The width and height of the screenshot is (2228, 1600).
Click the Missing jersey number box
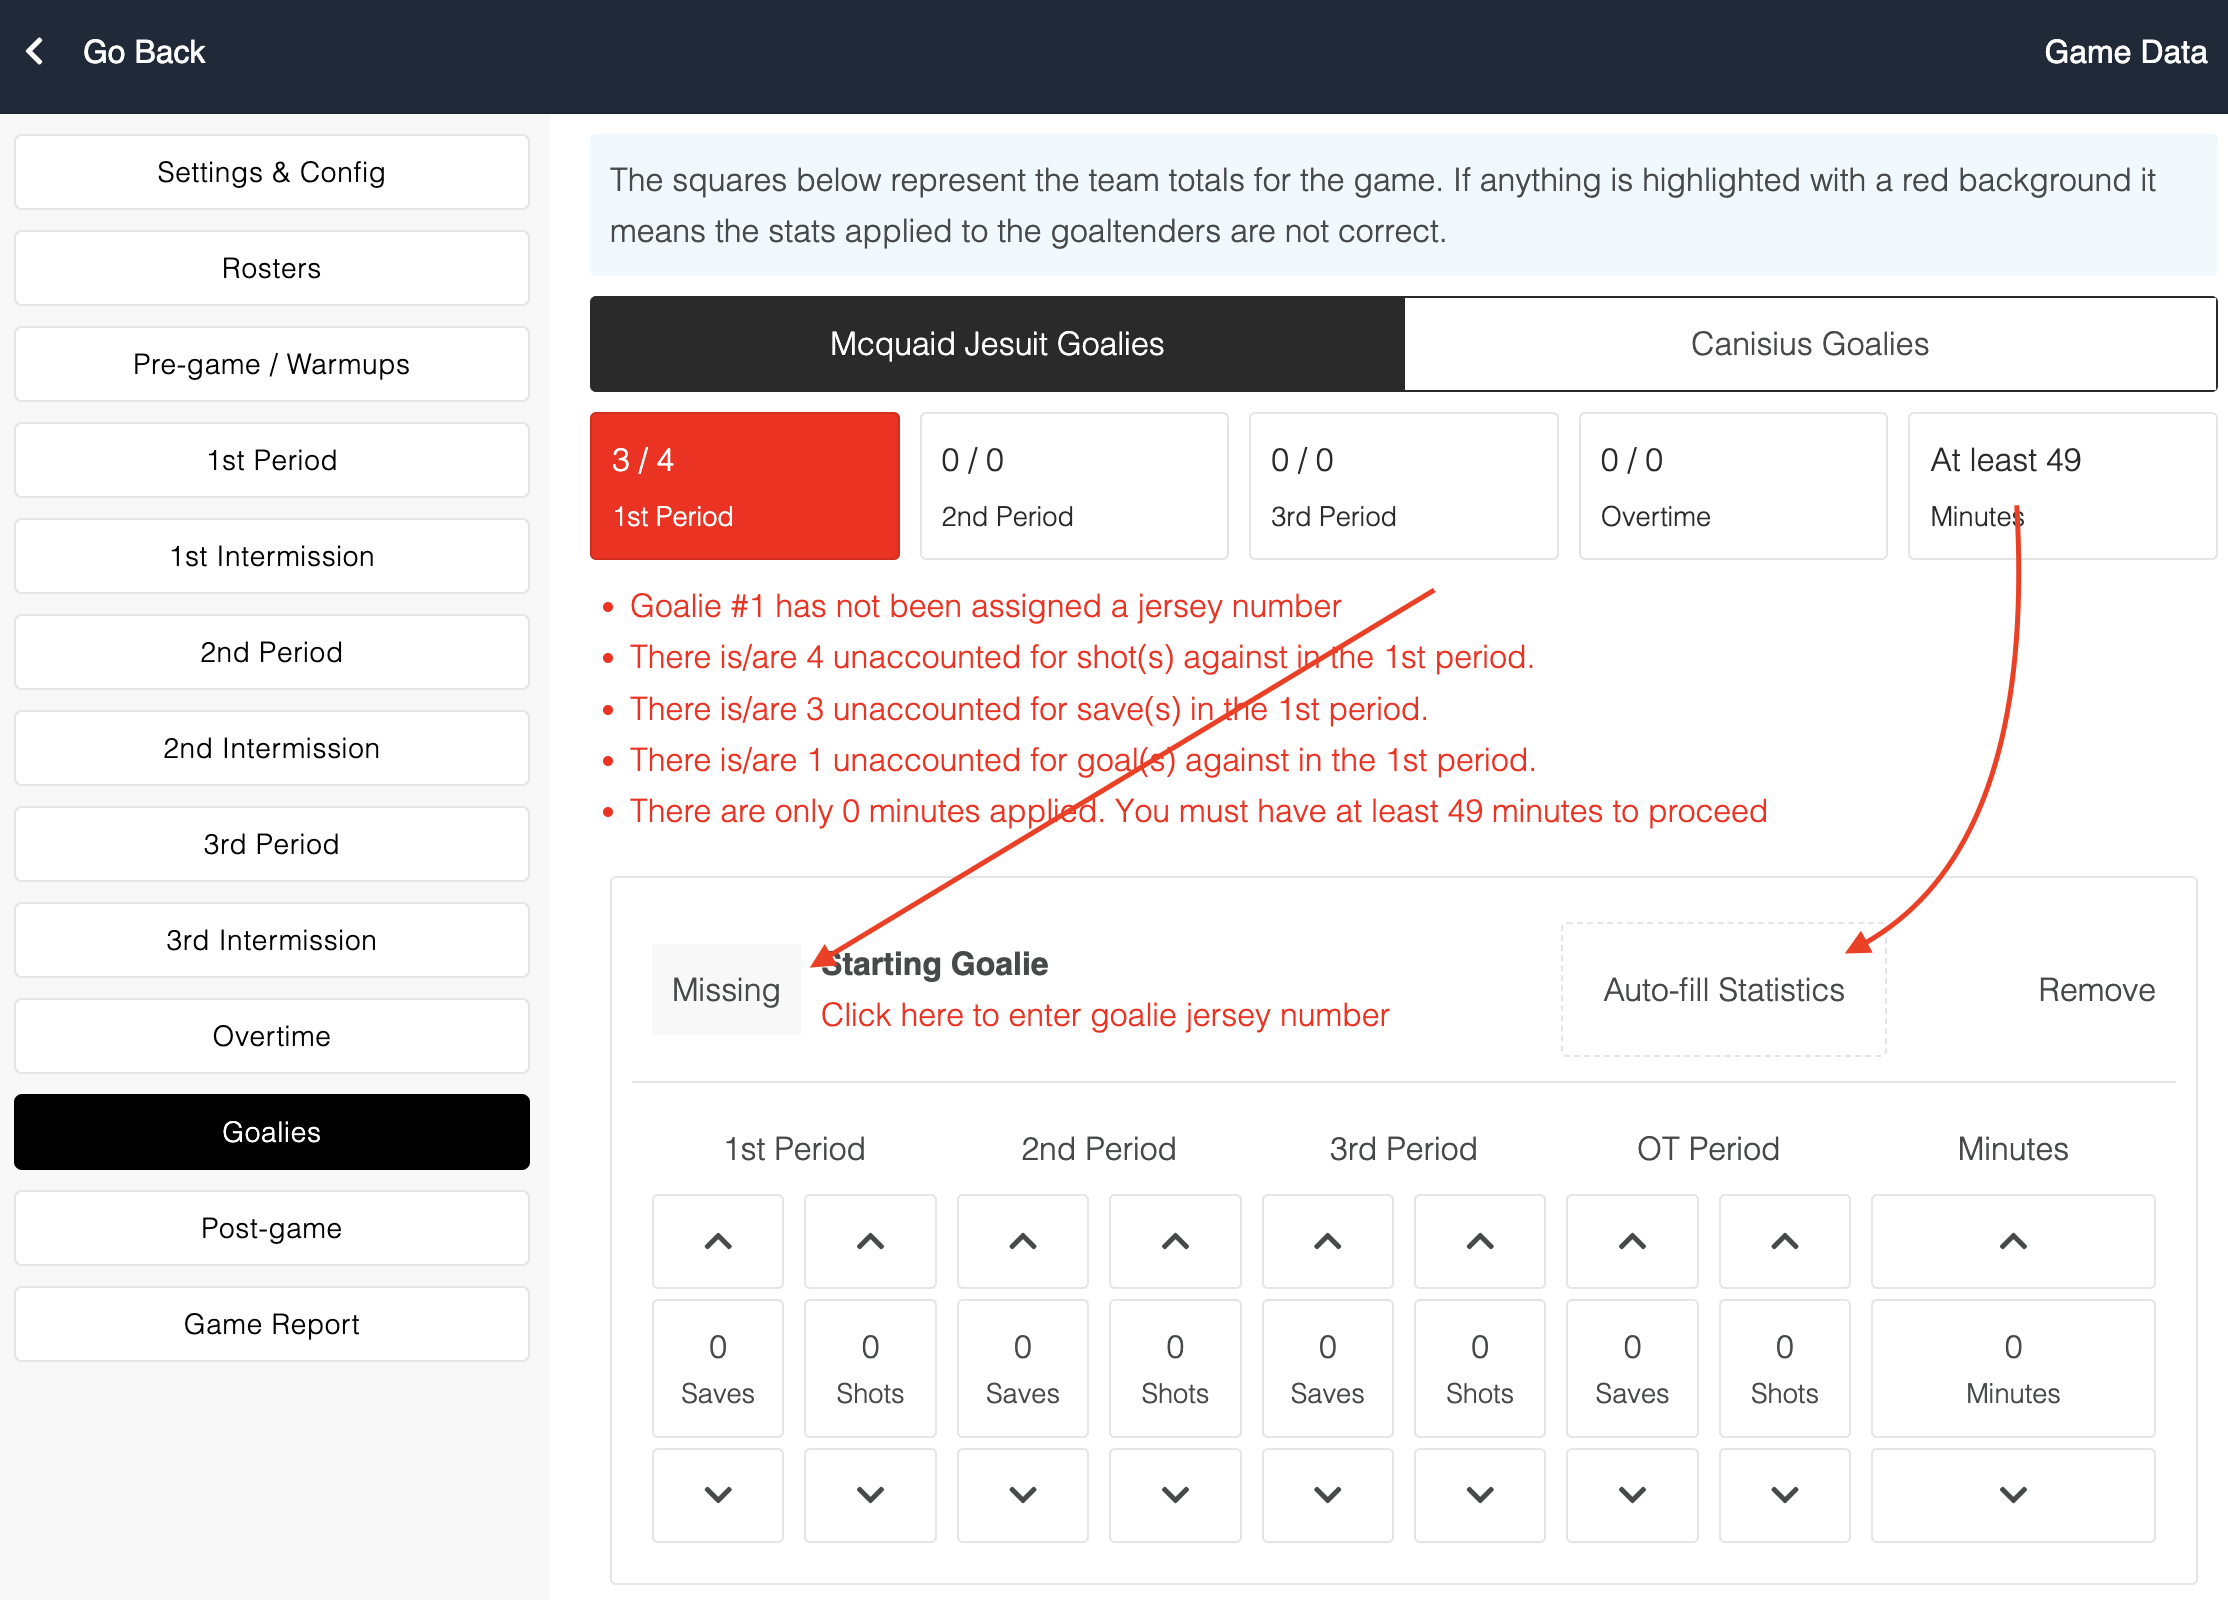tap(726, 990)
